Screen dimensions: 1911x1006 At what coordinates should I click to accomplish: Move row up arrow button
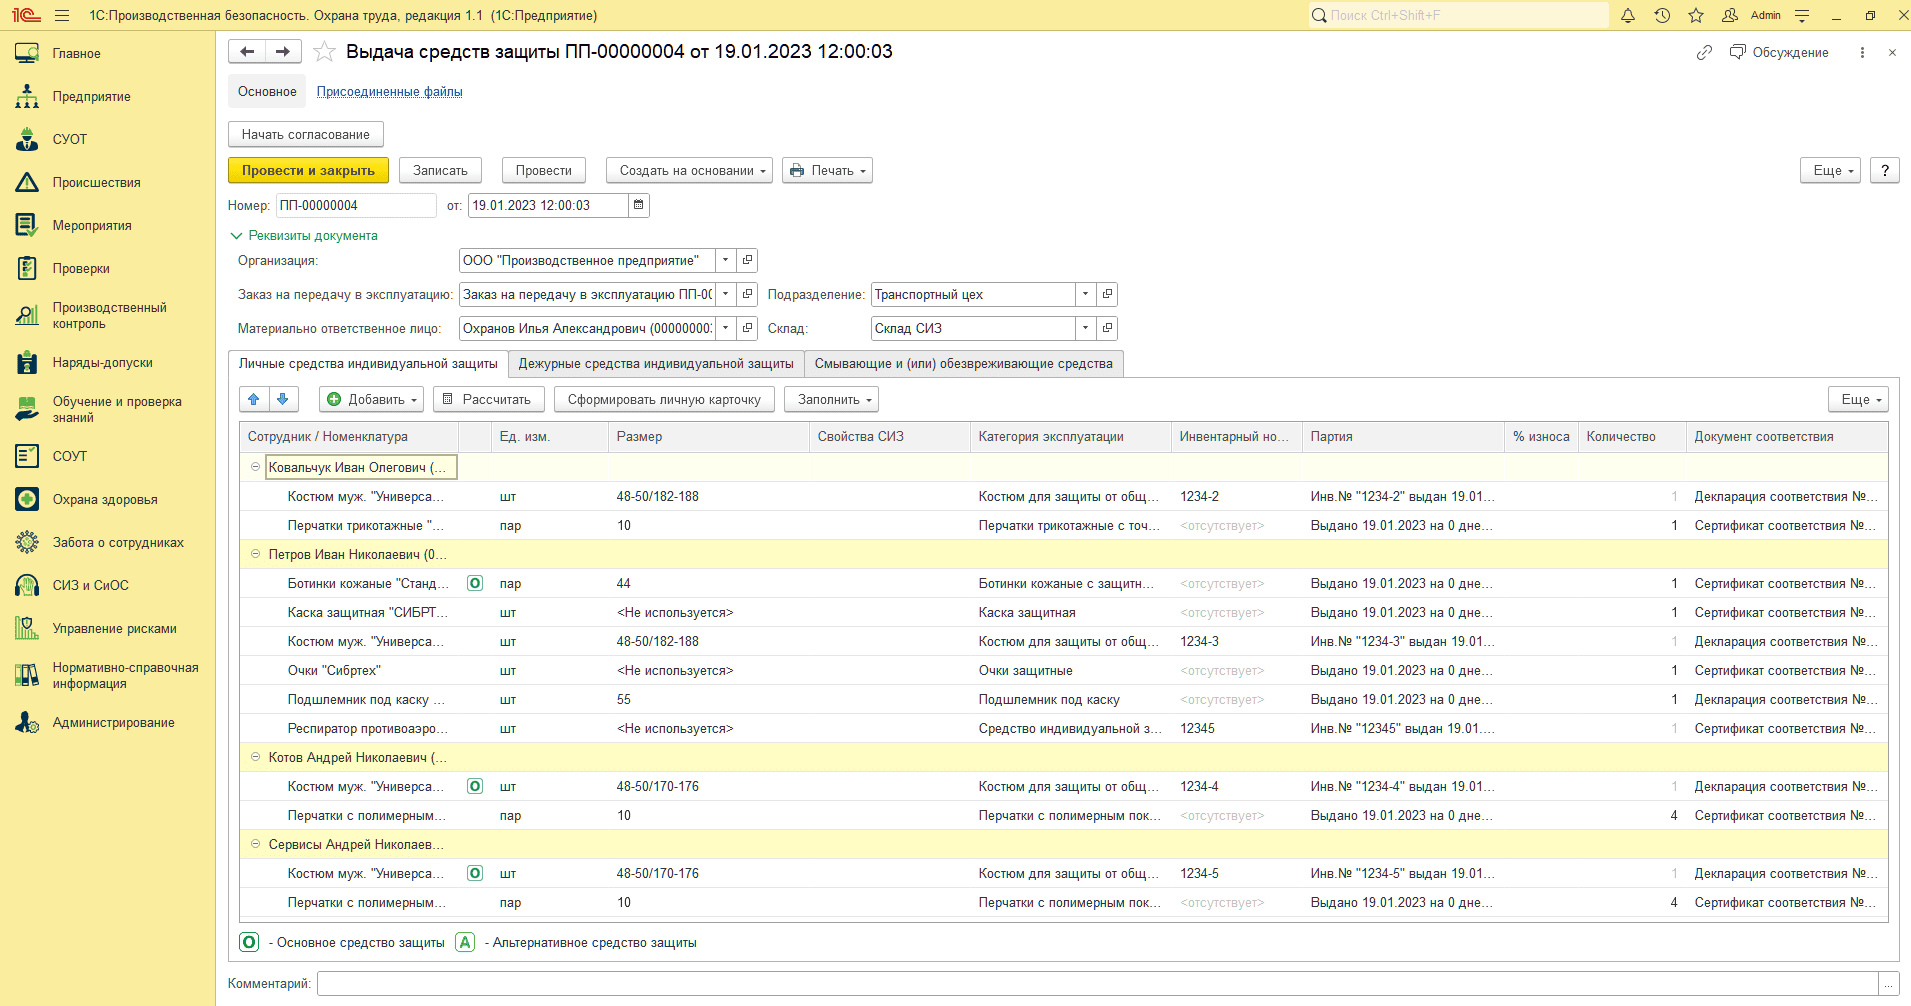pyautogui.click(x=254, y=399)
